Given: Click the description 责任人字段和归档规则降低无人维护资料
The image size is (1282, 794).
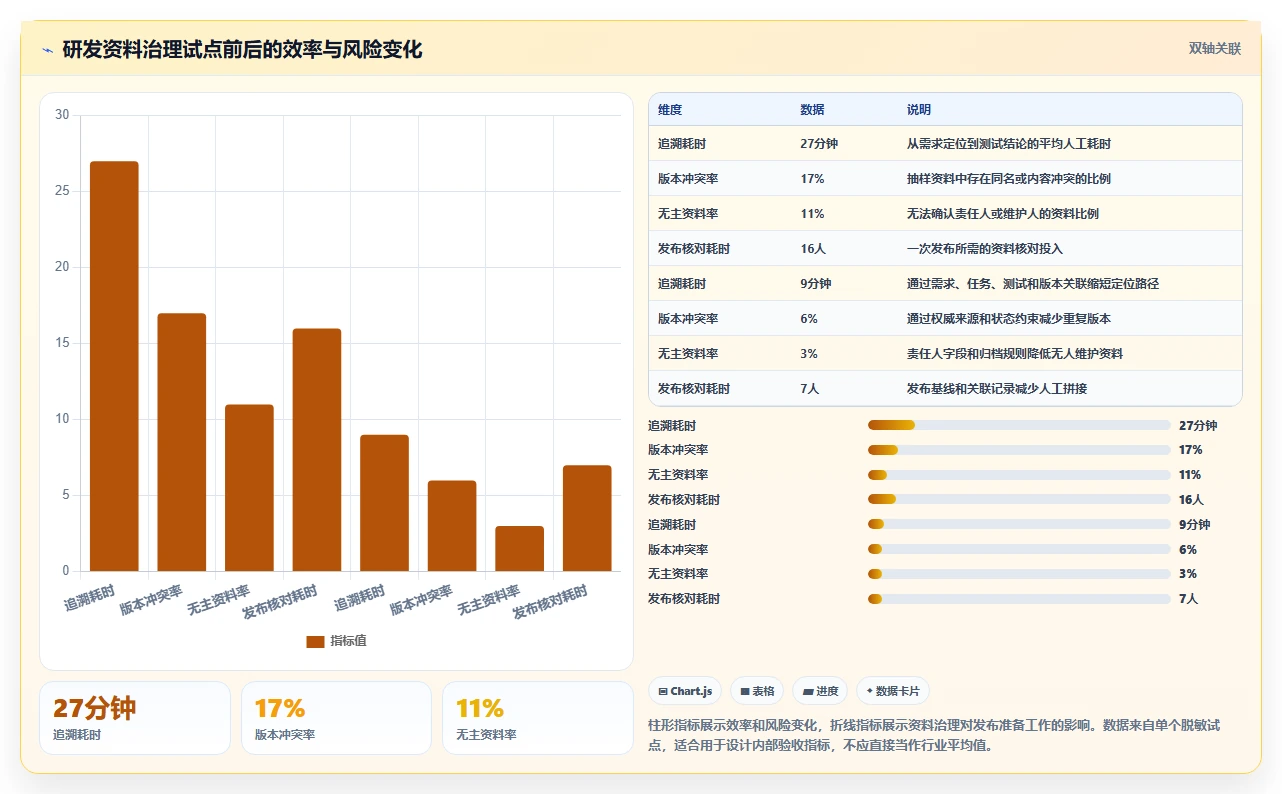Looking at the screenshot, I should [1015, 354].
